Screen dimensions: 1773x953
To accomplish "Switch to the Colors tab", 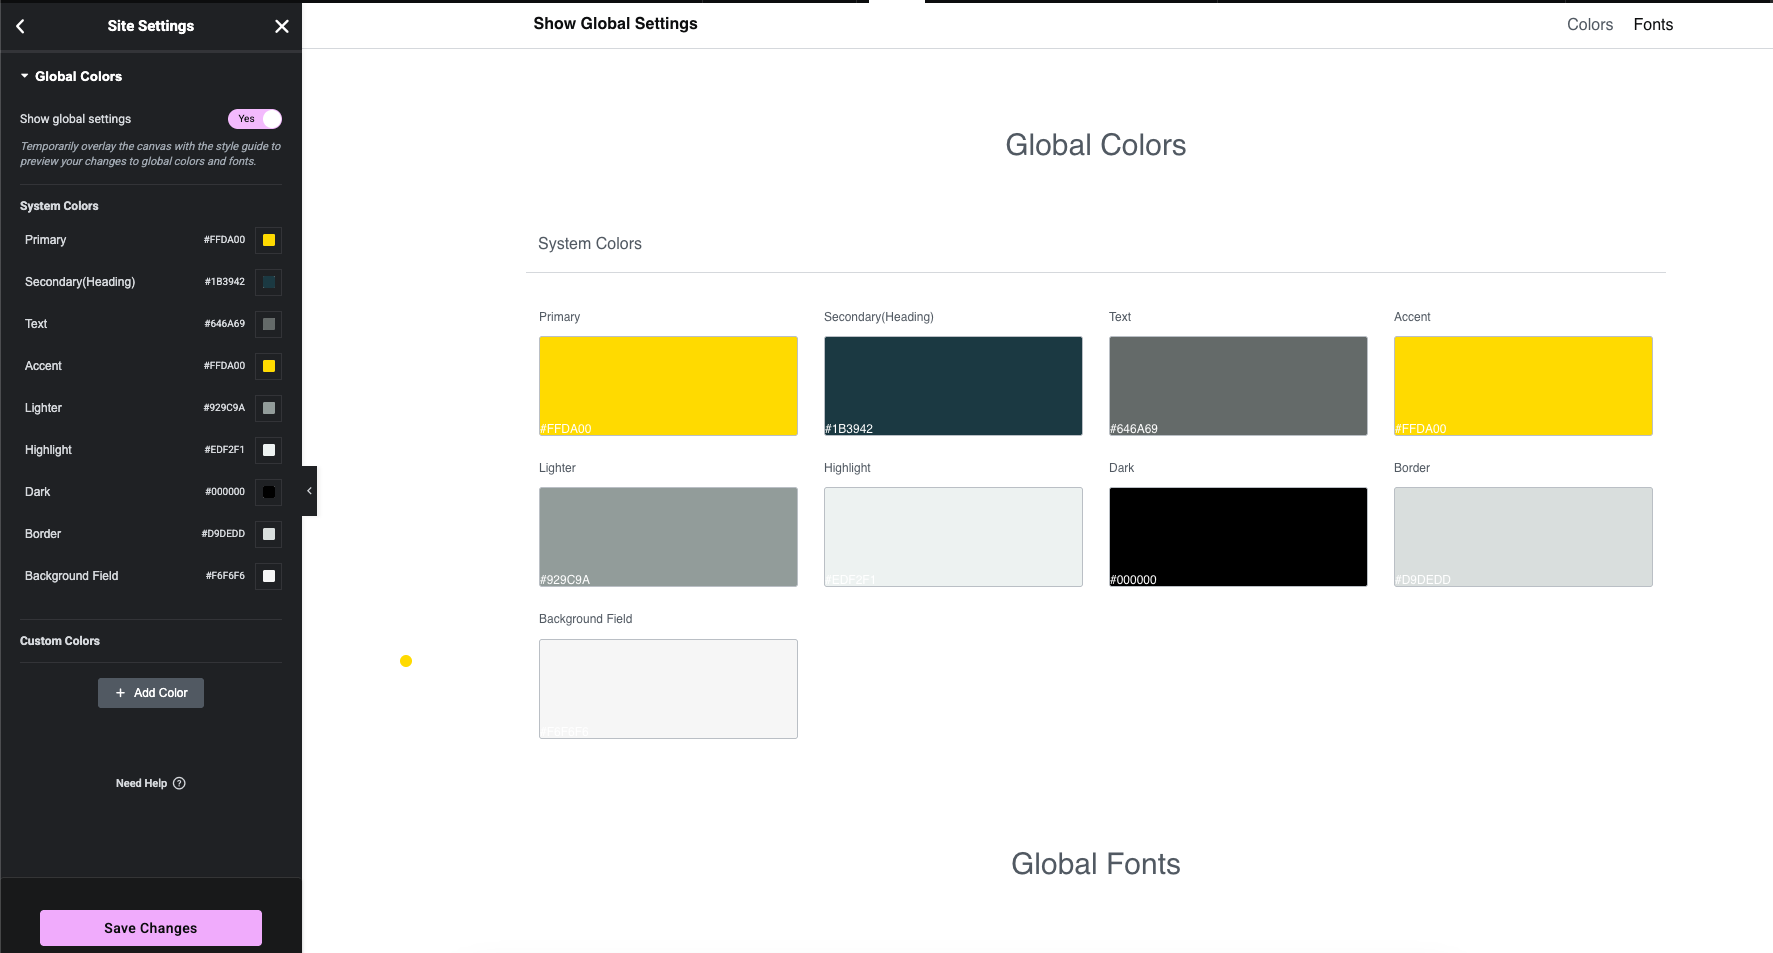I will pos(1589,24).
